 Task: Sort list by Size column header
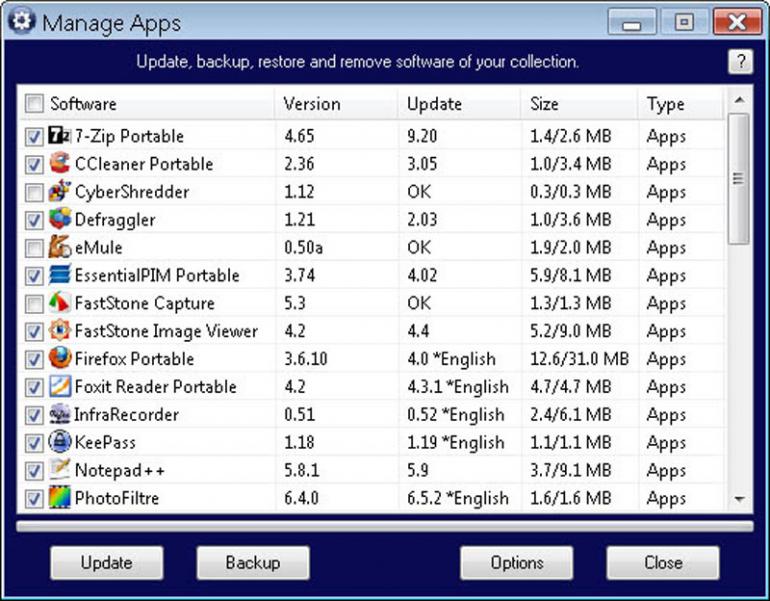click(579, 104)
